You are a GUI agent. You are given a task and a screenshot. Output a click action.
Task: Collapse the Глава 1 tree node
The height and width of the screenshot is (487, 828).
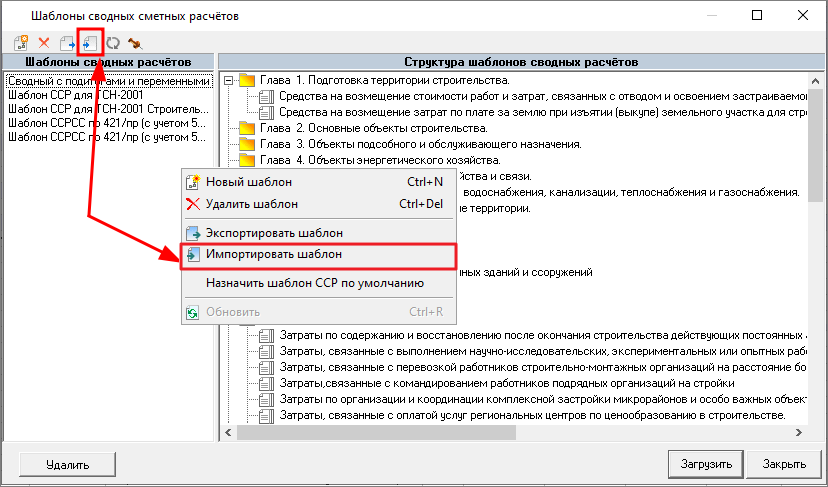click(229, 80)
